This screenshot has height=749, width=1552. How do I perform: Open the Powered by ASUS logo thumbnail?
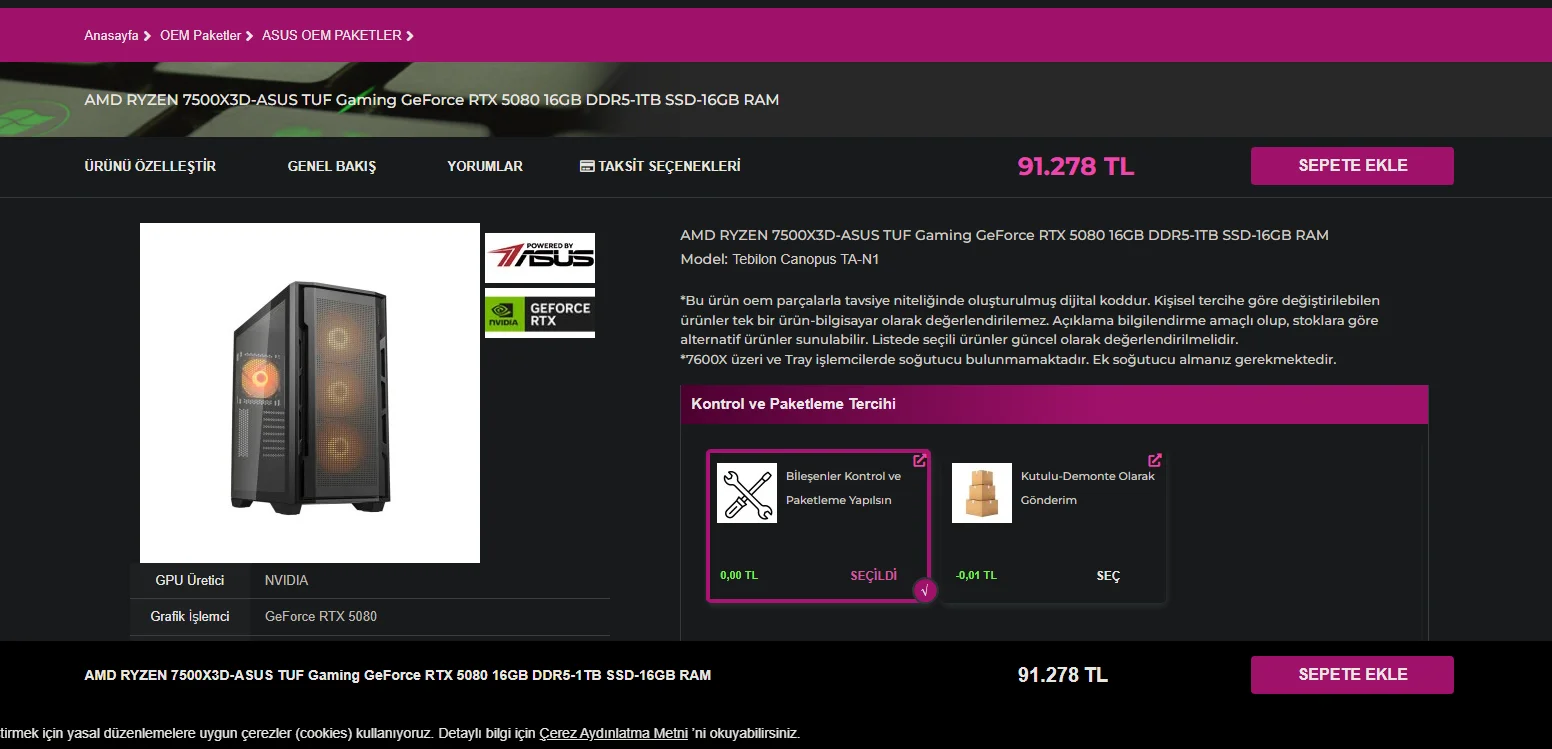coord(540,258)
